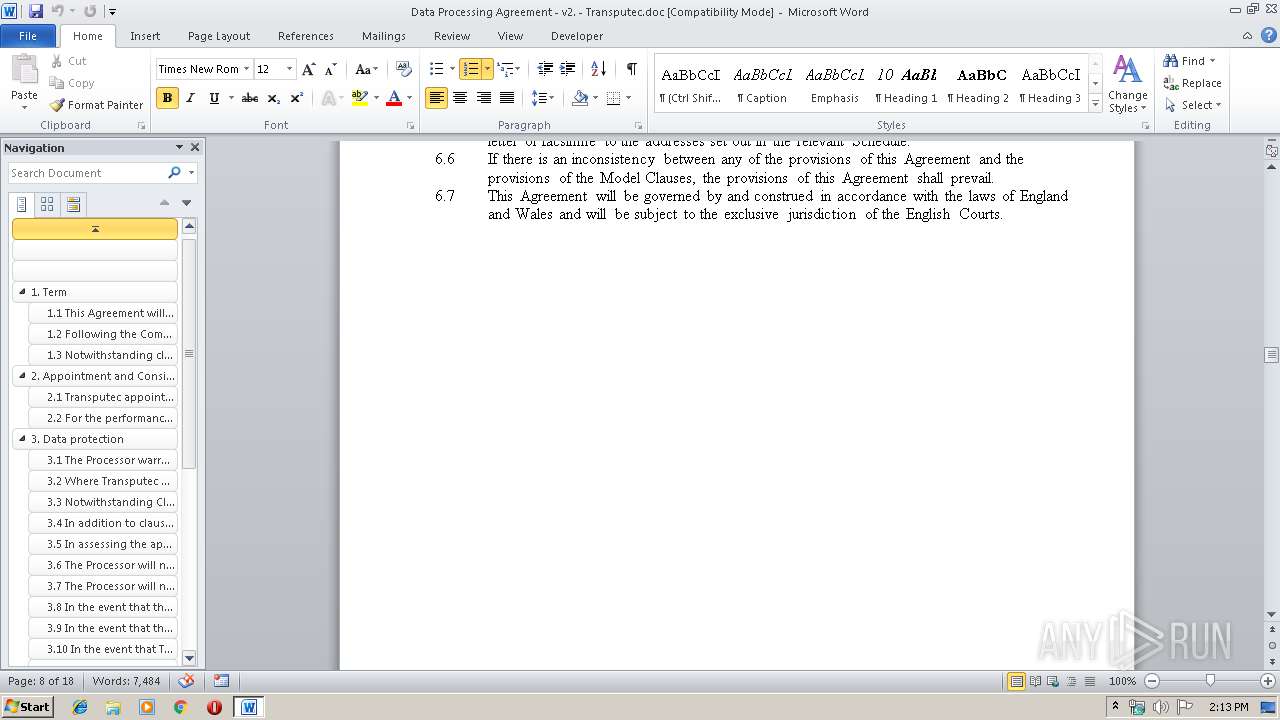Collapse the '1. Term' heading
1280x720 pixels.
click(x=22, y=292)
